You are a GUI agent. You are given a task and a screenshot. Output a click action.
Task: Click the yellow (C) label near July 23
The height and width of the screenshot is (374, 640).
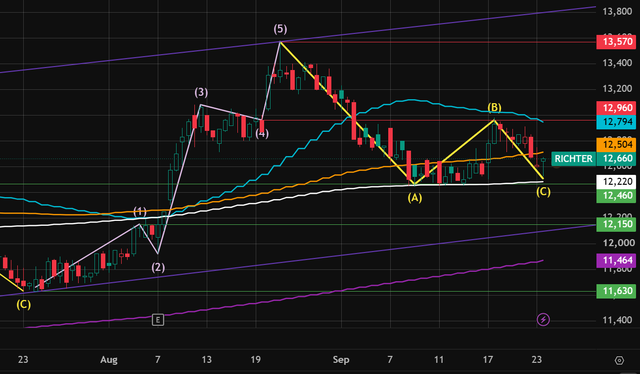click(x=23, y=305)
